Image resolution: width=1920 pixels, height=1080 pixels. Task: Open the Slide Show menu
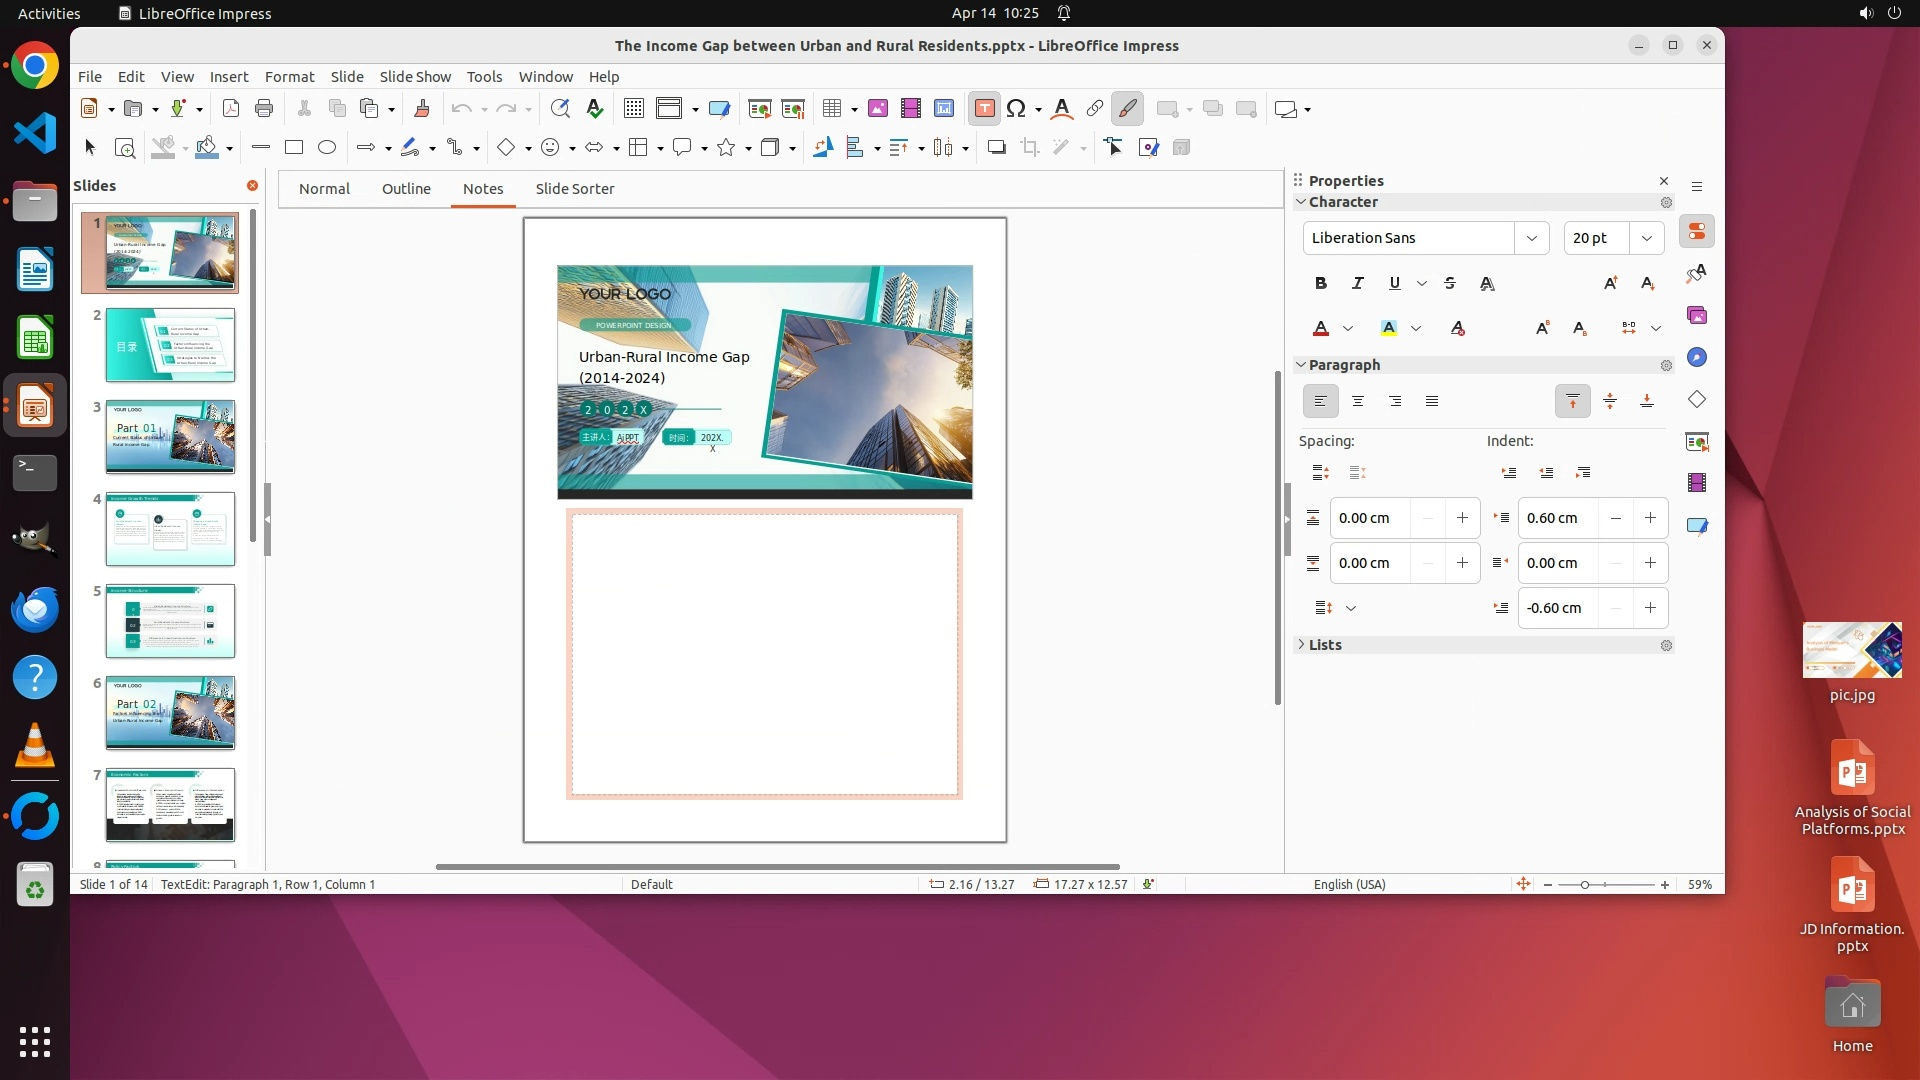tap(414, 77)
